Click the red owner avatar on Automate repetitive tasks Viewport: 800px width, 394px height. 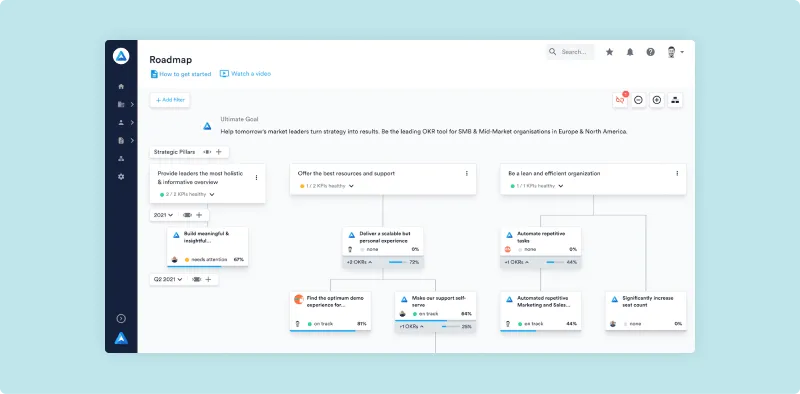point(508,250)
